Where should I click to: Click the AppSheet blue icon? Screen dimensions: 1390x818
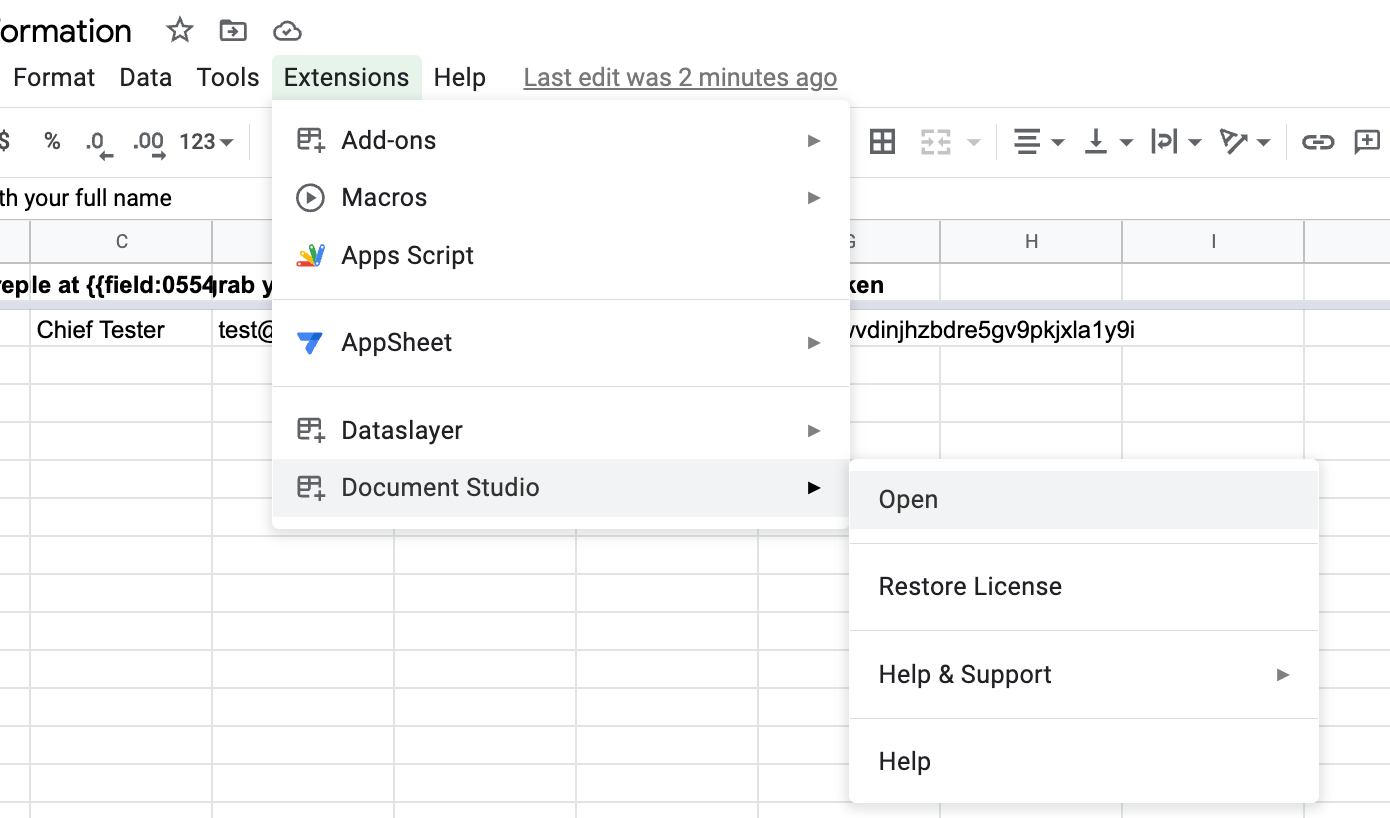(x=310, y=343)
